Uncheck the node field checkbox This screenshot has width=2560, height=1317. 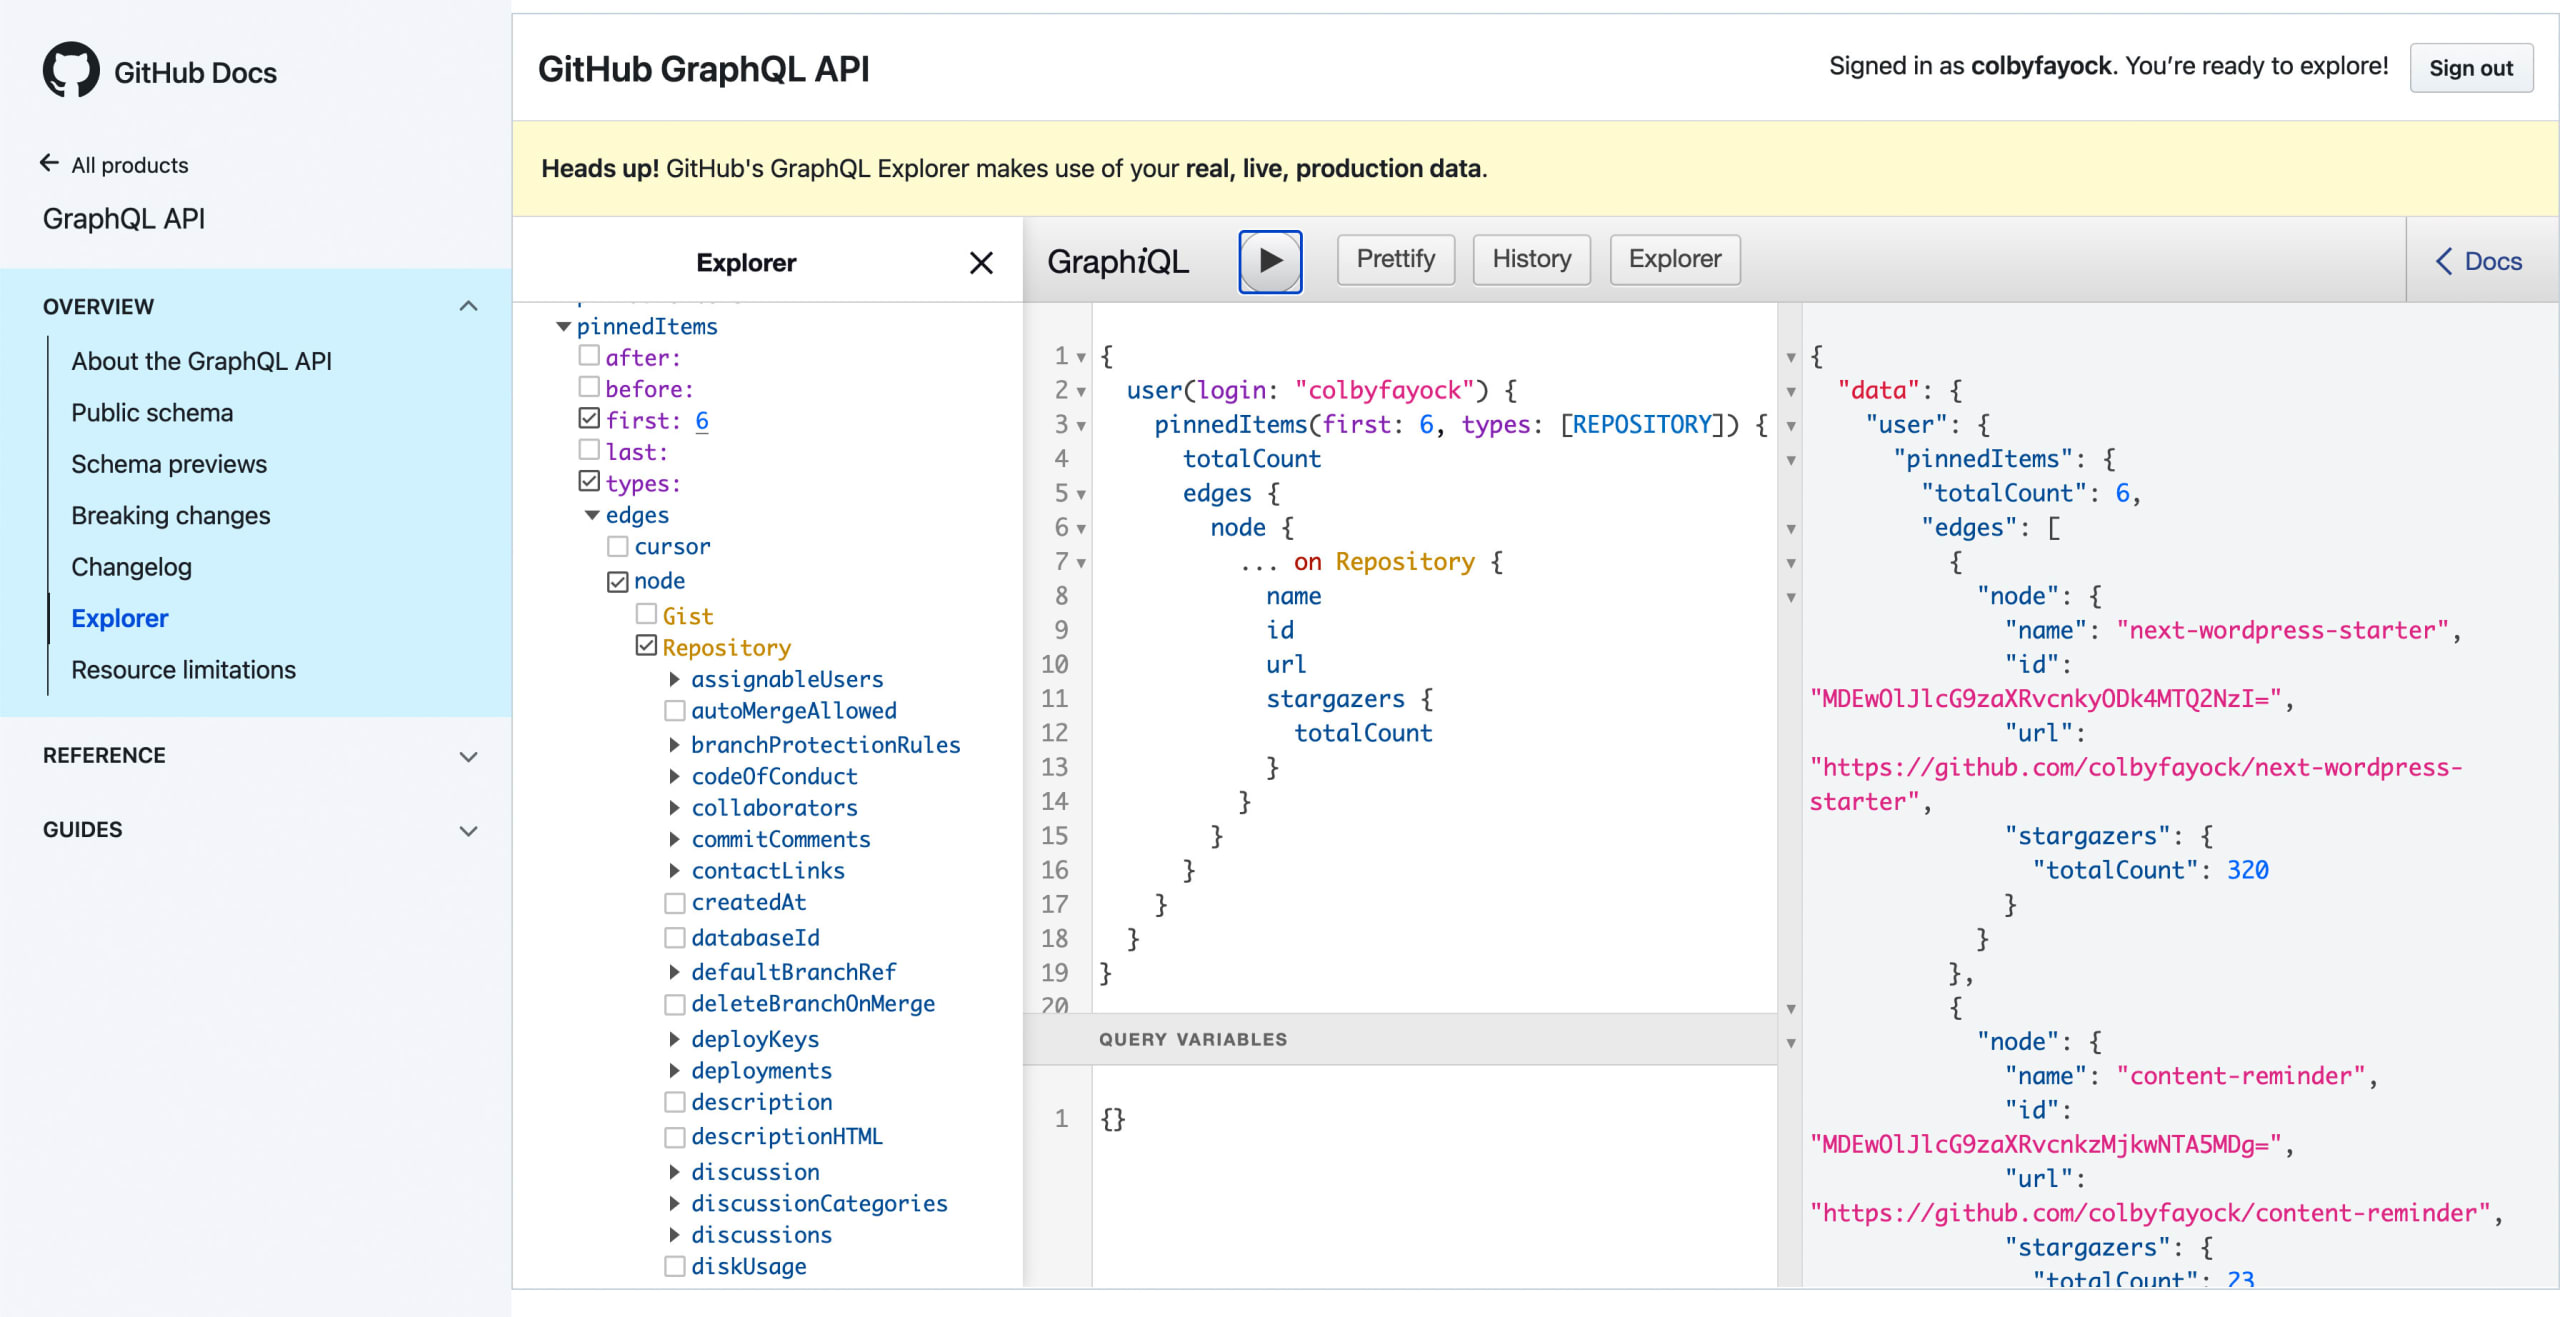pos(618,582)
